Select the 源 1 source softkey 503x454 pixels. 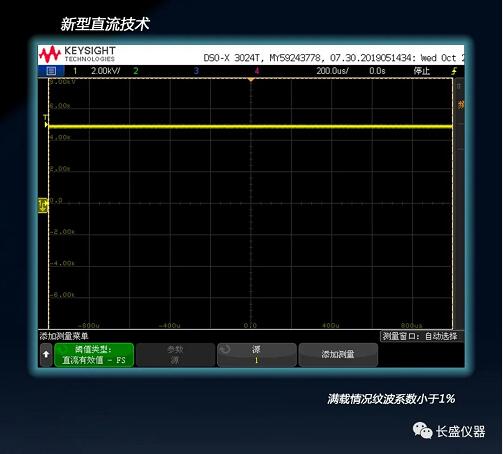[256, 355]
